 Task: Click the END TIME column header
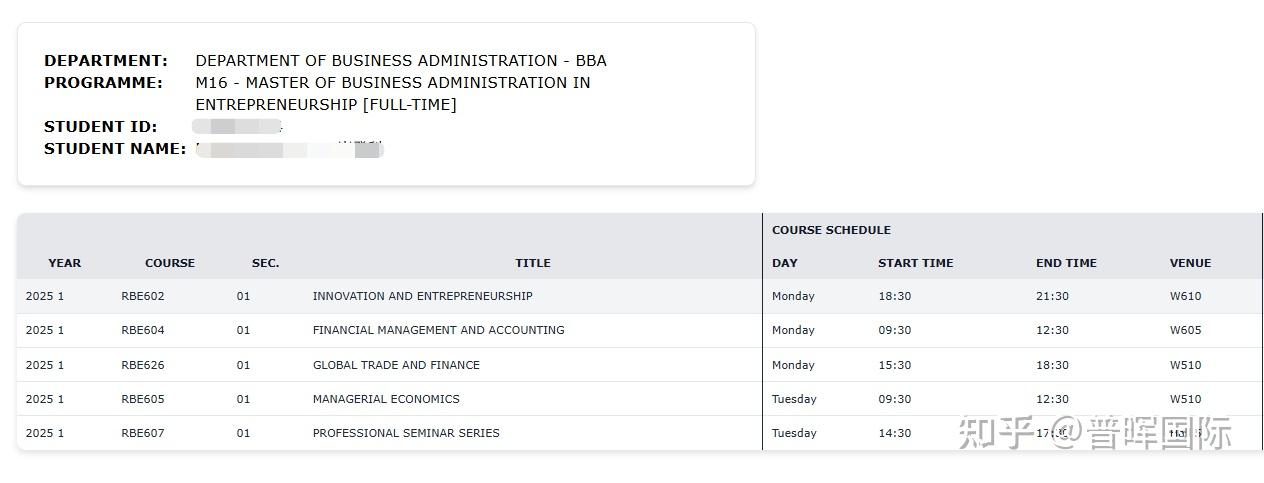pos(1066,263)
